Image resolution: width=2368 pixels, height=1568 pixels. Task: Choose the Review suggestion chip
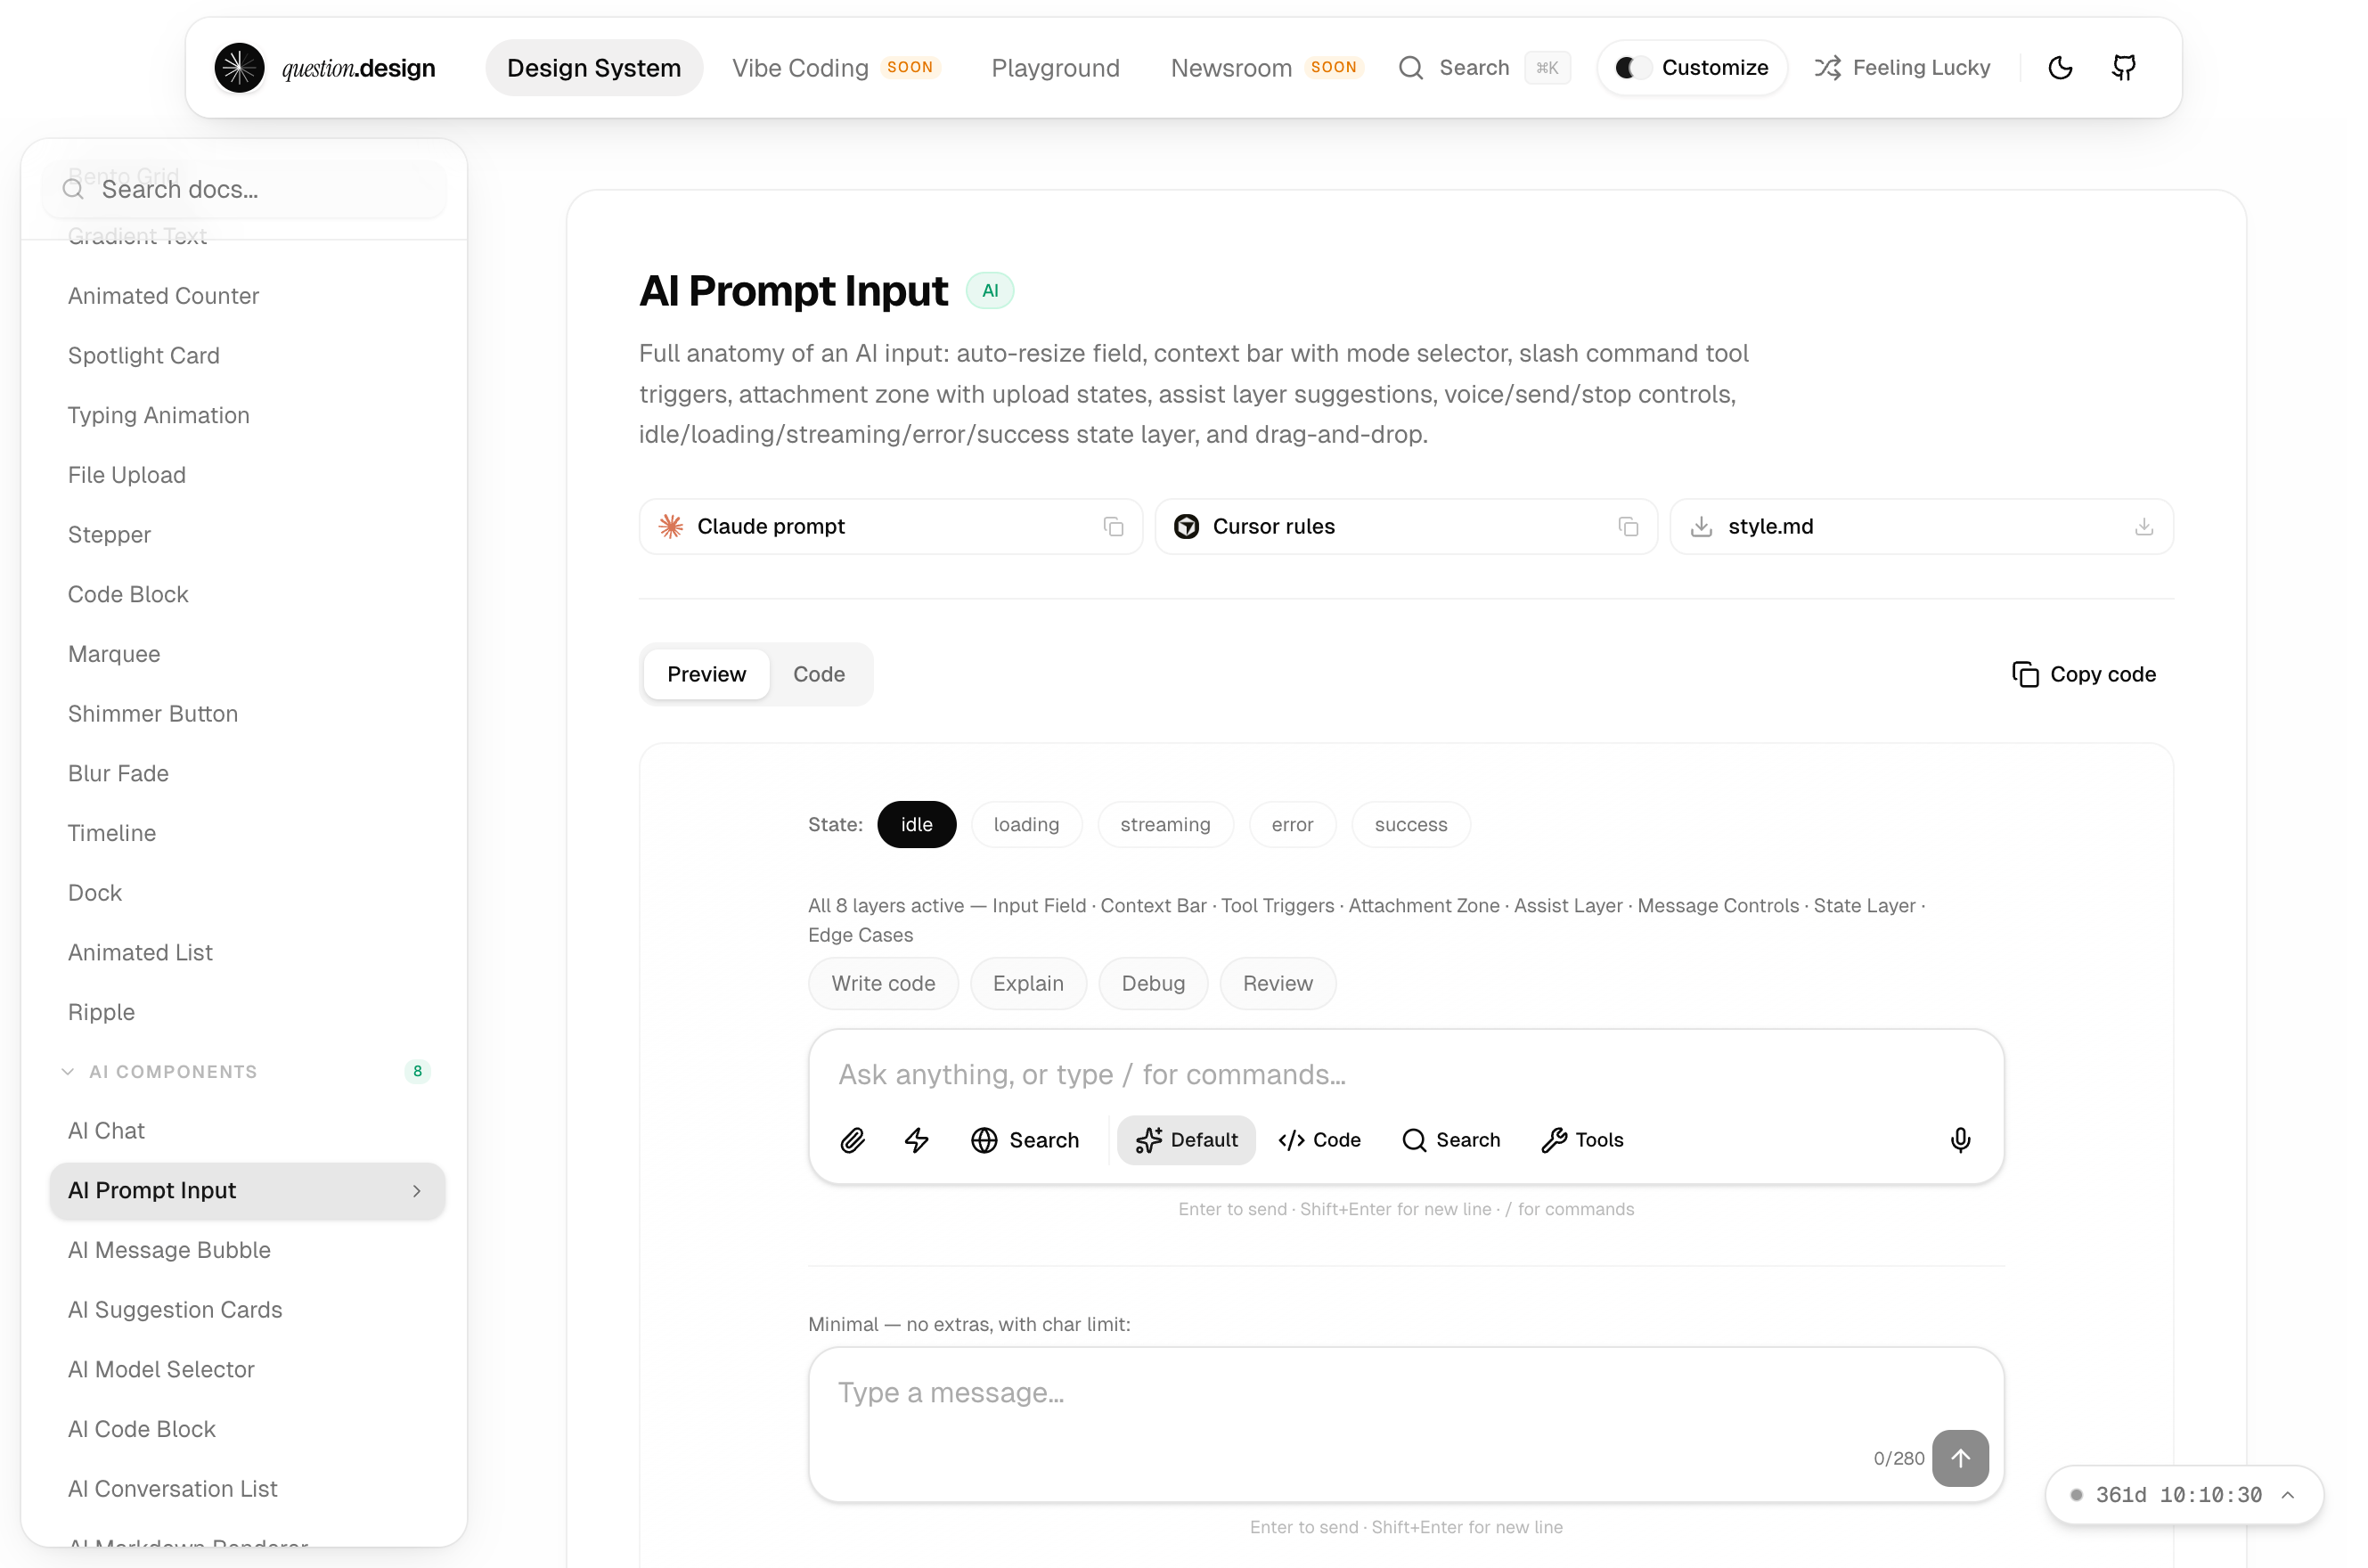click(x=1277, y=984)
